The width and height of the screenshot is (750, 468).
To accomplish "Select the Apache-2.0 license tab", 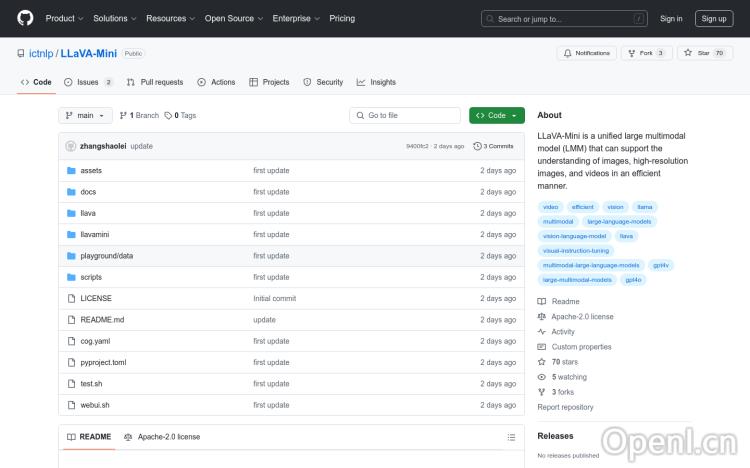I will click(162, 437).
